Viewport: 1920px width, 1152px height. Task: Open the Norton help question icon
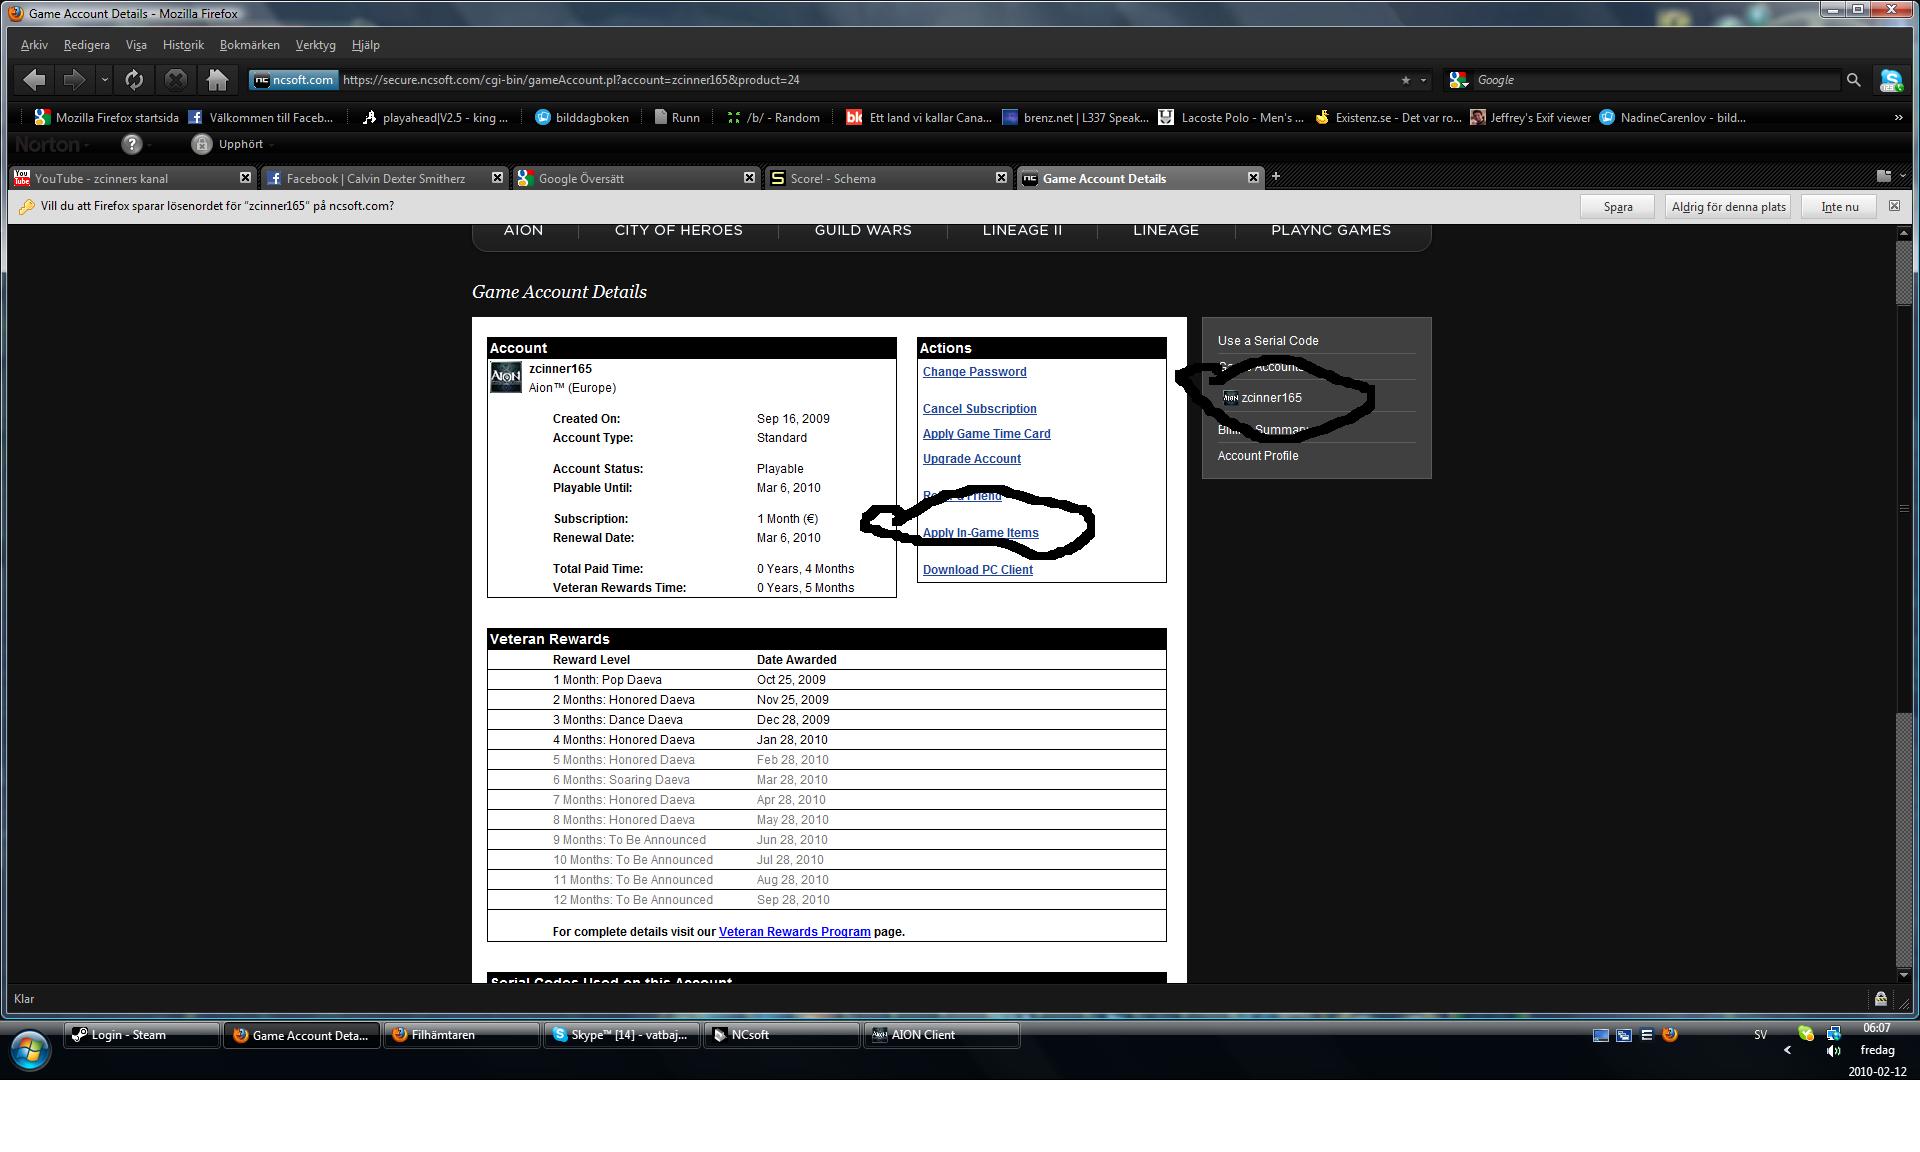pyautogui.click(x=131, y=144)
